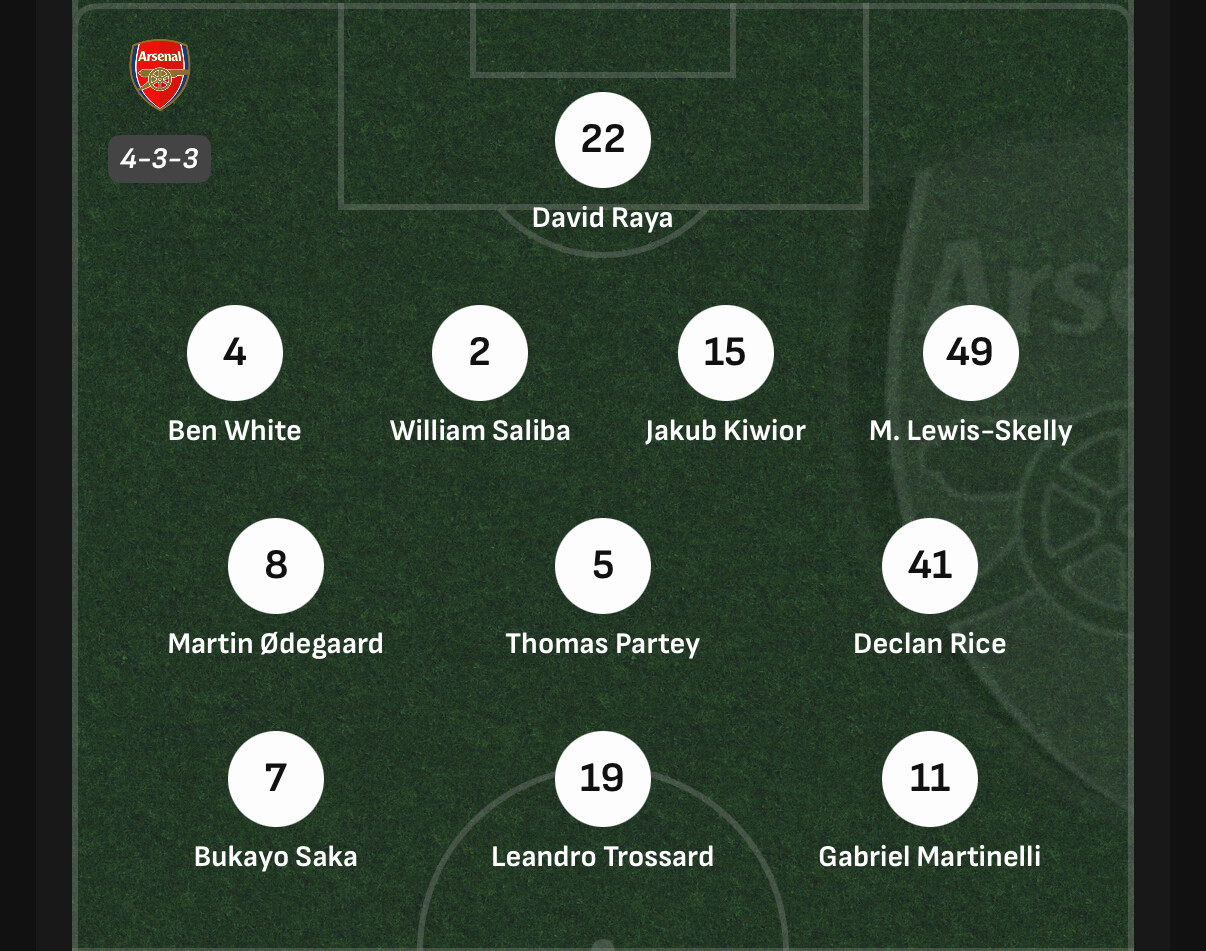The height and width of the screenshot is (951, 1206).
Task: Open the Martin Ødegaard name link
Action: 276,643
